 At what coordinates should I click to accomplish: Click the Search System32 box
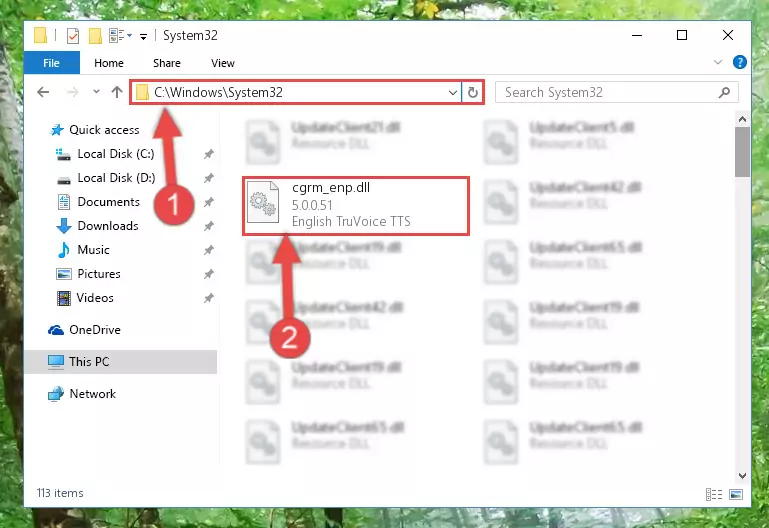(617, 92)
